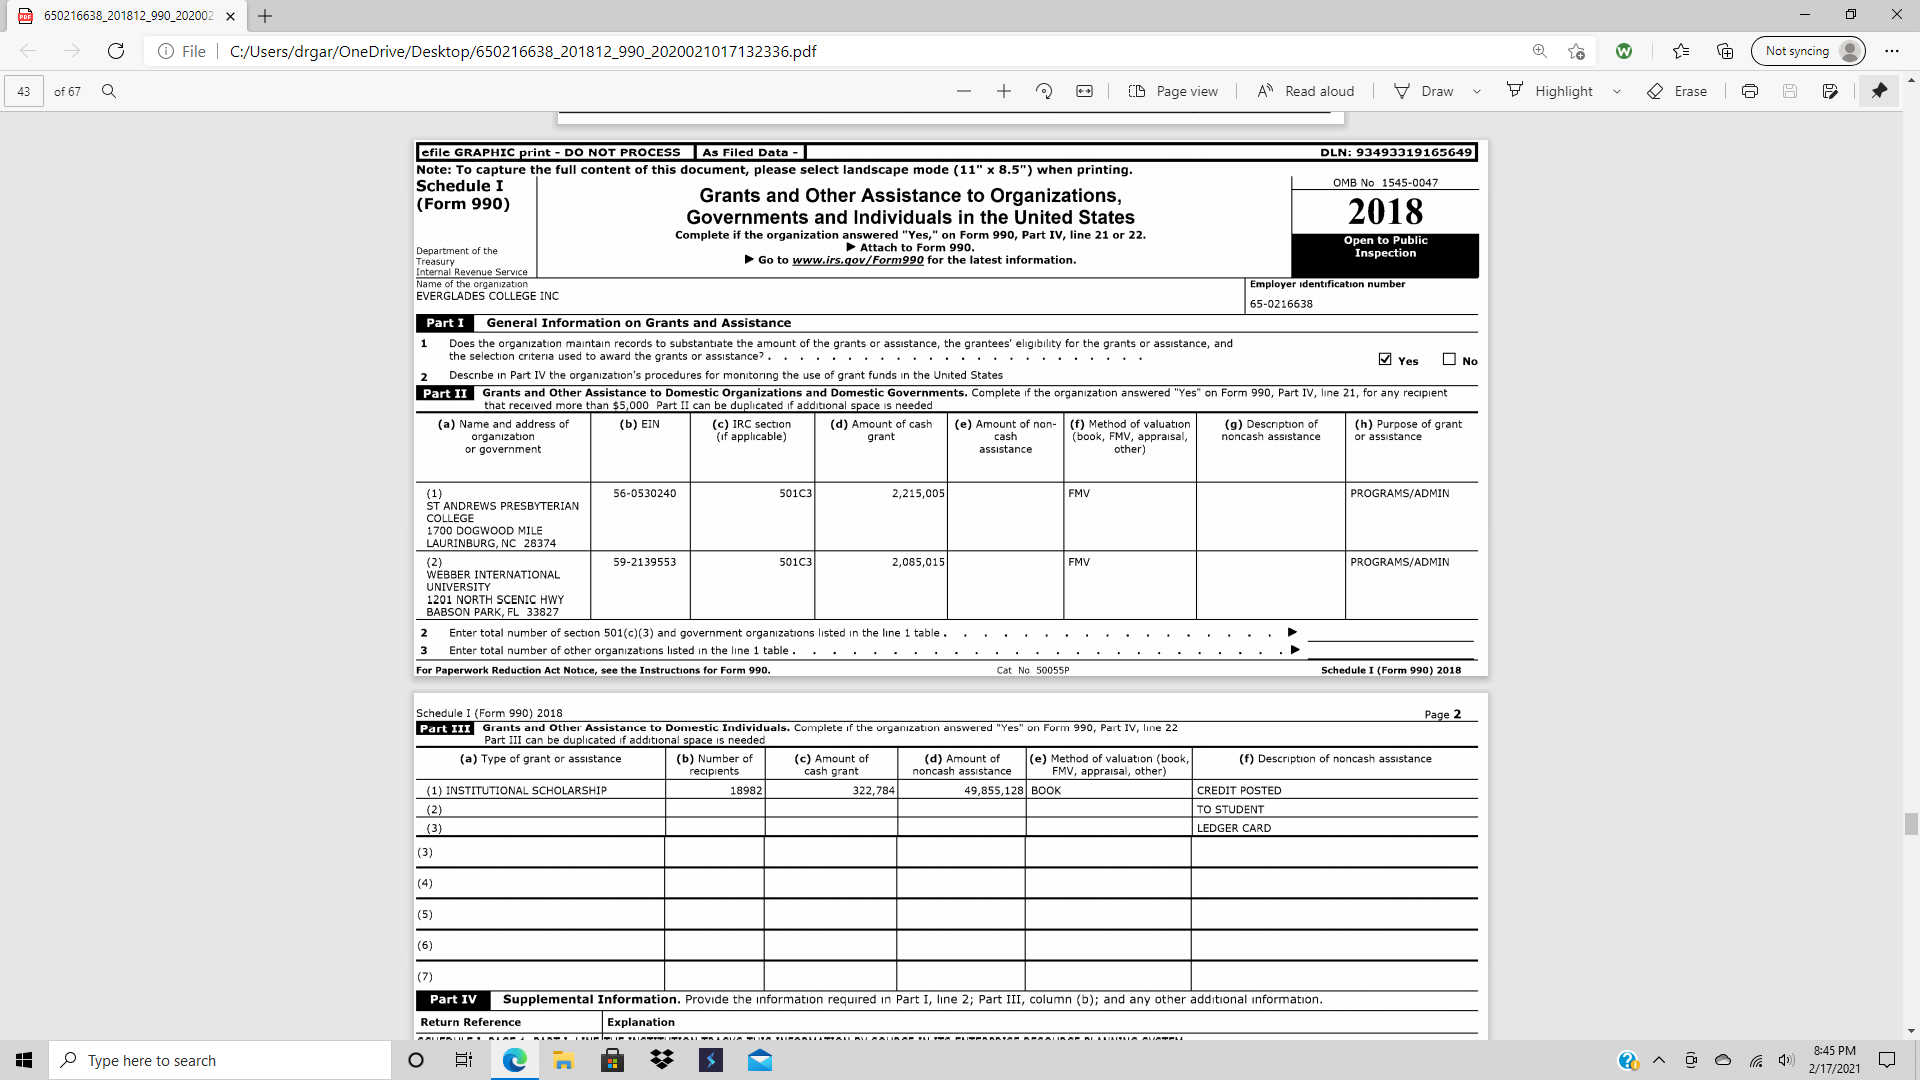Screen dimensions: 1920x1080
Task: Expand the Draw options dropdown arrow
Action: pyautogui.click(x=1477, y=91)
